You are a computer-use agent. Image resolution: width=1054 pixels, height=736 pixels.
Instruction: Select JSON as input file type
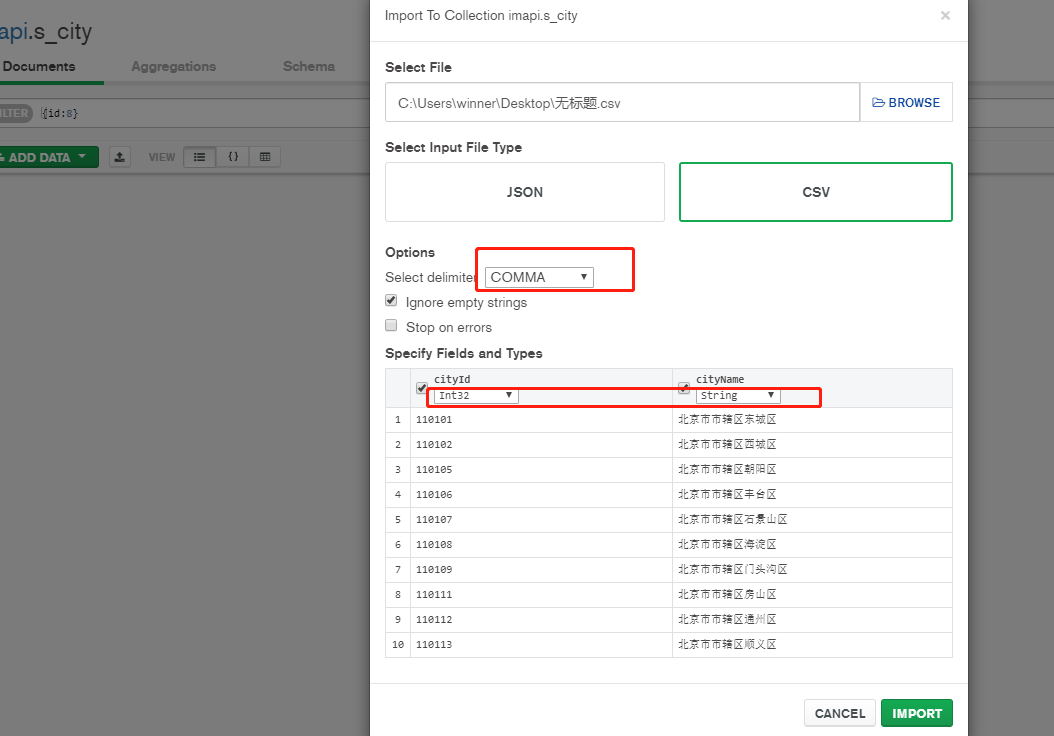coord(524,192)
